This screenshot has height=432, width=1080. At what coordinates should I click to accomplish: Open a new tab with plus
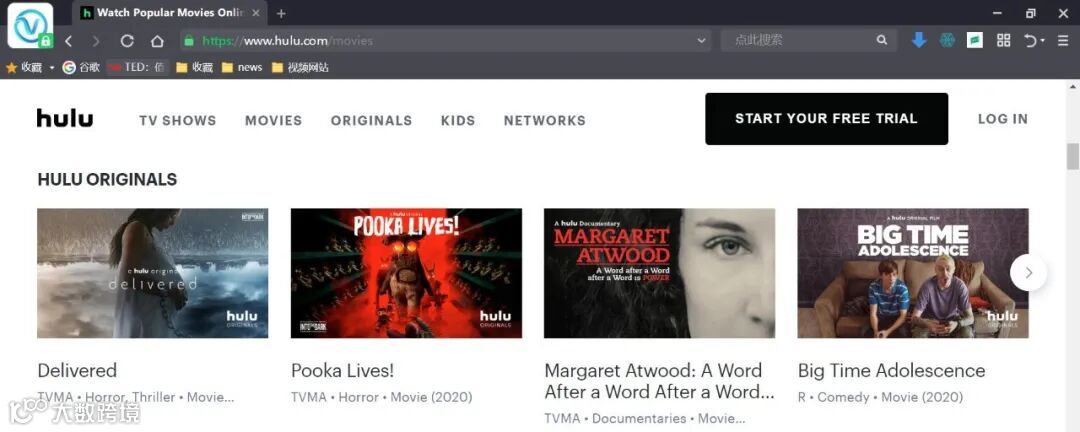click(x=281, y=13)
